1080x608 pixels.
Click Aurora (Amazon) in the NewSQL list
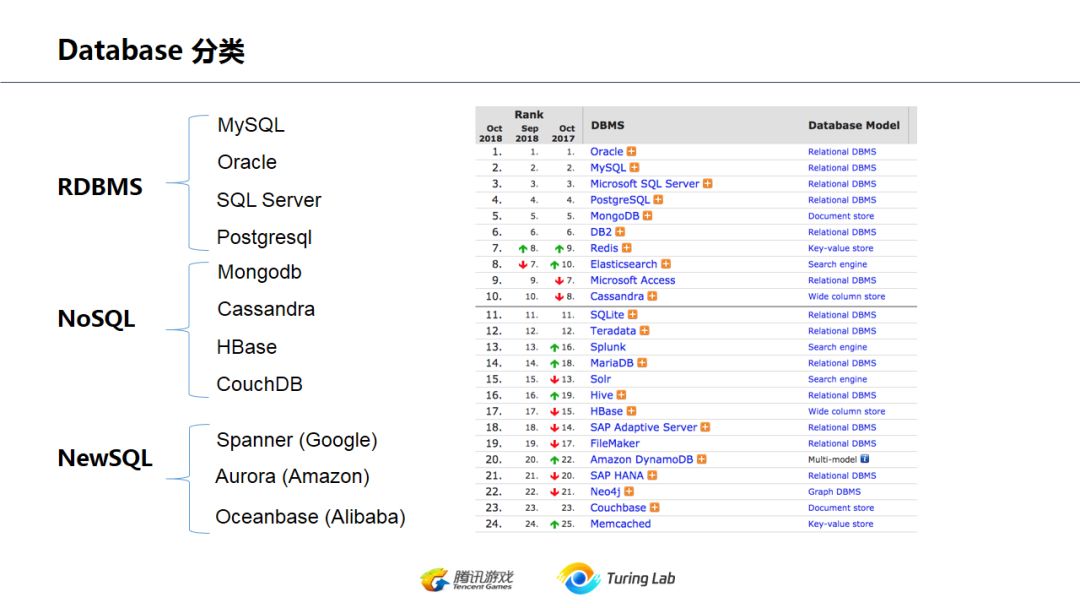click(x=293, y=476)
